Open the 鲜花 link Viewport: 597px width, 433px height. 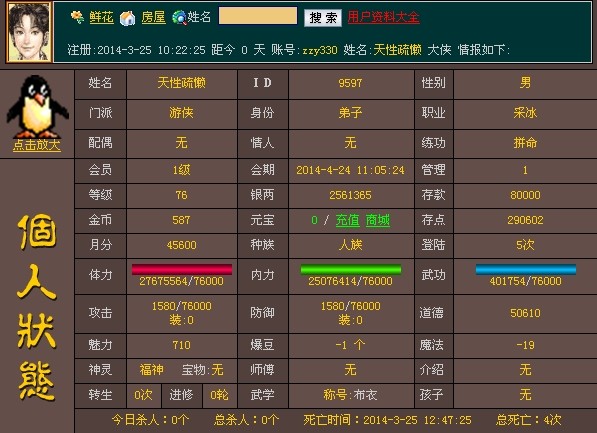coord(102,17)
